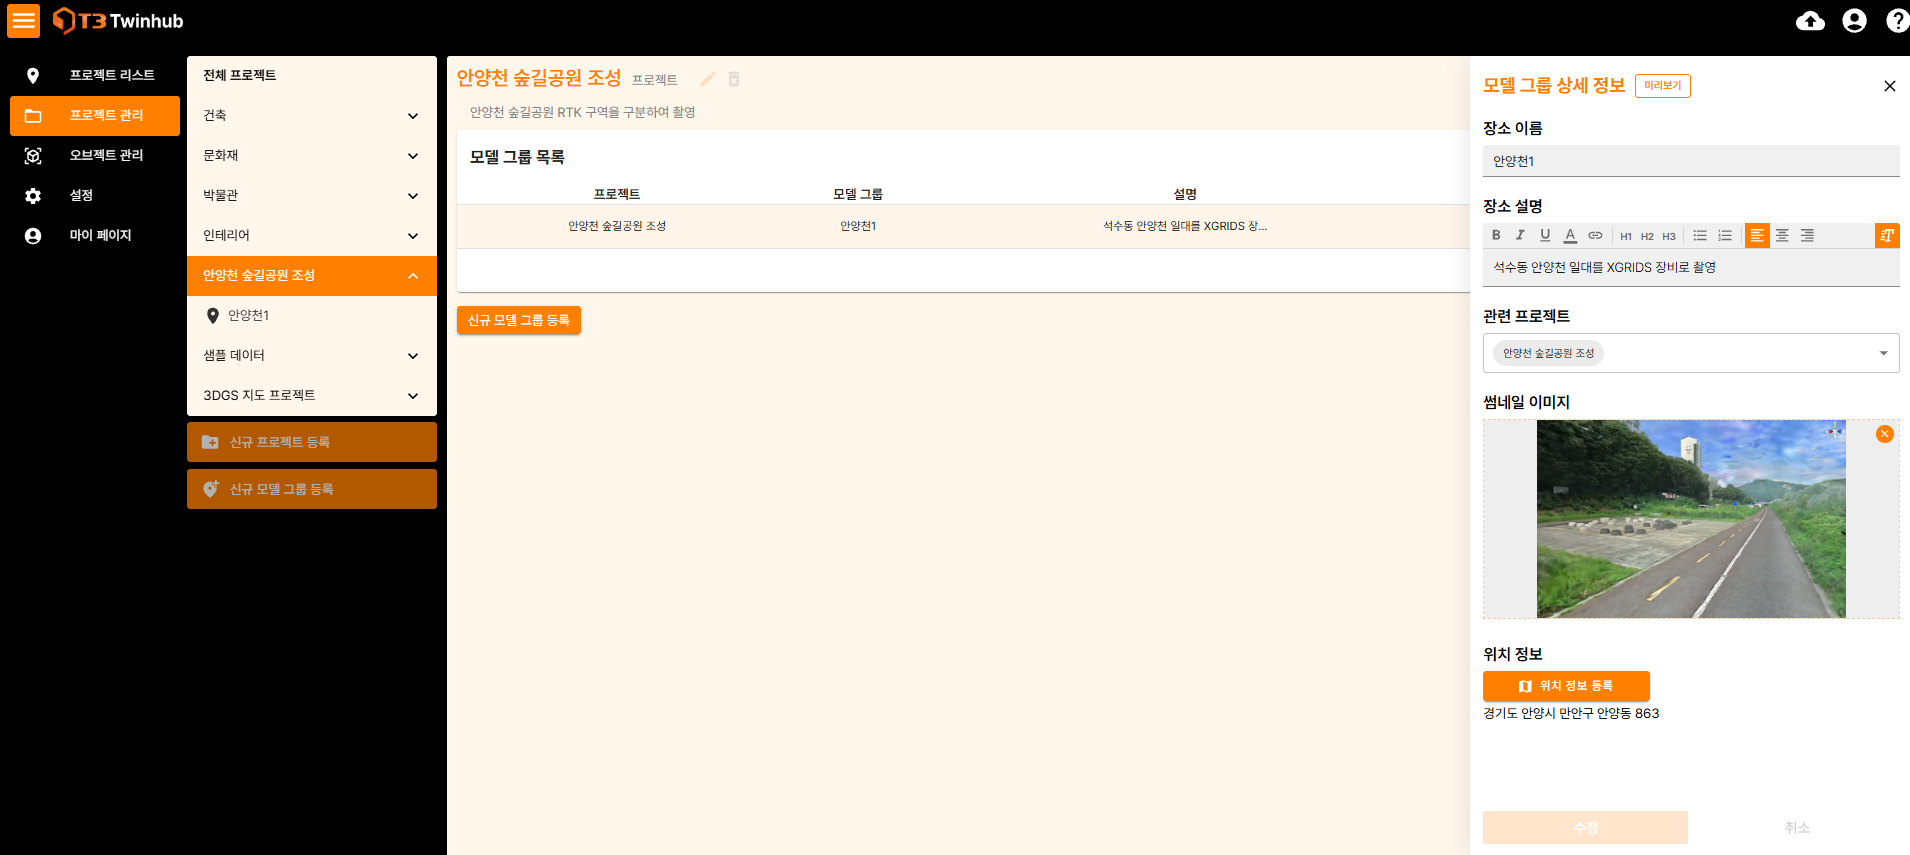1910x855 pixels.
Task: Center-align the description text
Action: pyautogui.click(x=1782, y=235)
